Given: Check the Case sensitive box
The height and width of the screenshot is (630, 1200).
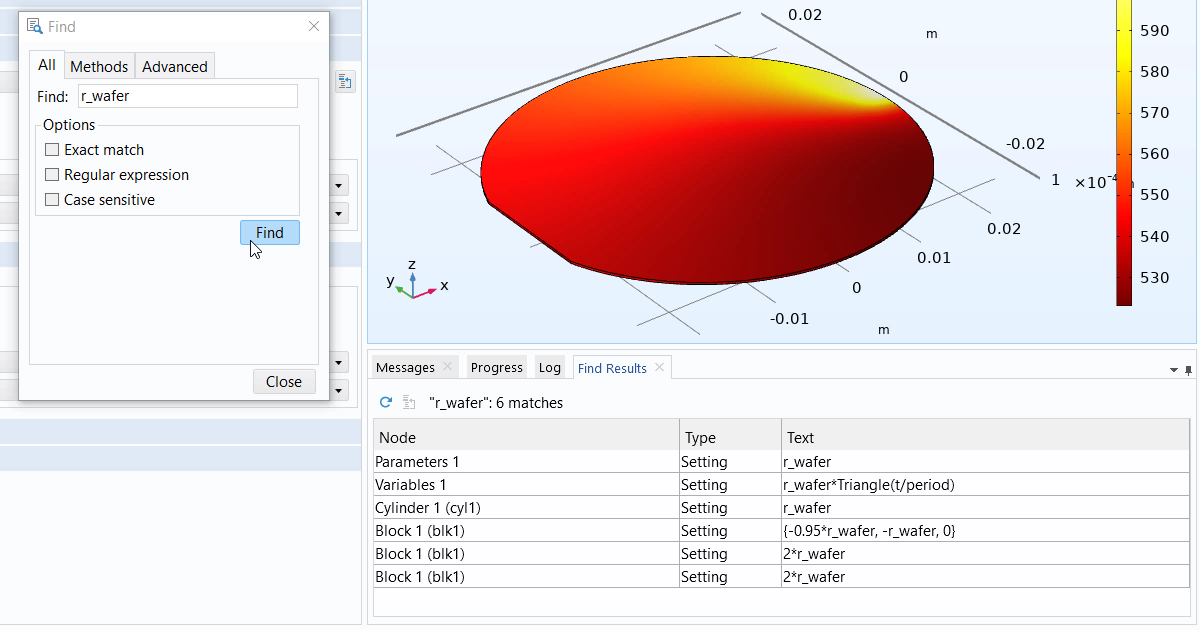Looking at the screenshot, I should click(x=53, y=200).
